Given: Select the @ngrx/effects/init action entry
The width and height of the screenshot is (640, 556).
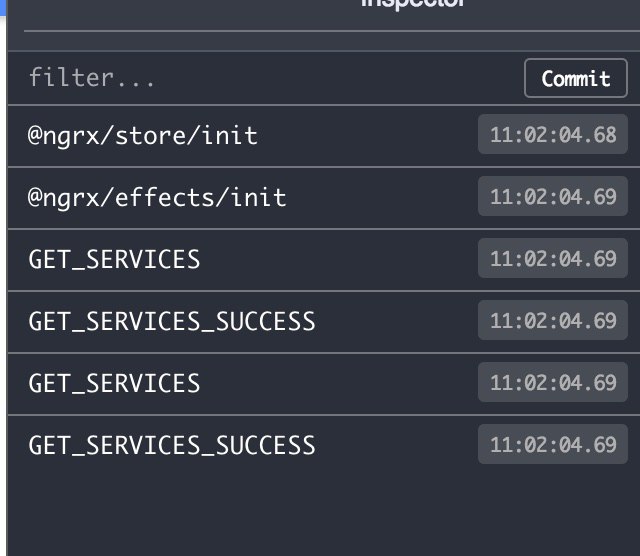Looking at the screenshot, I should tap(324, 198).
